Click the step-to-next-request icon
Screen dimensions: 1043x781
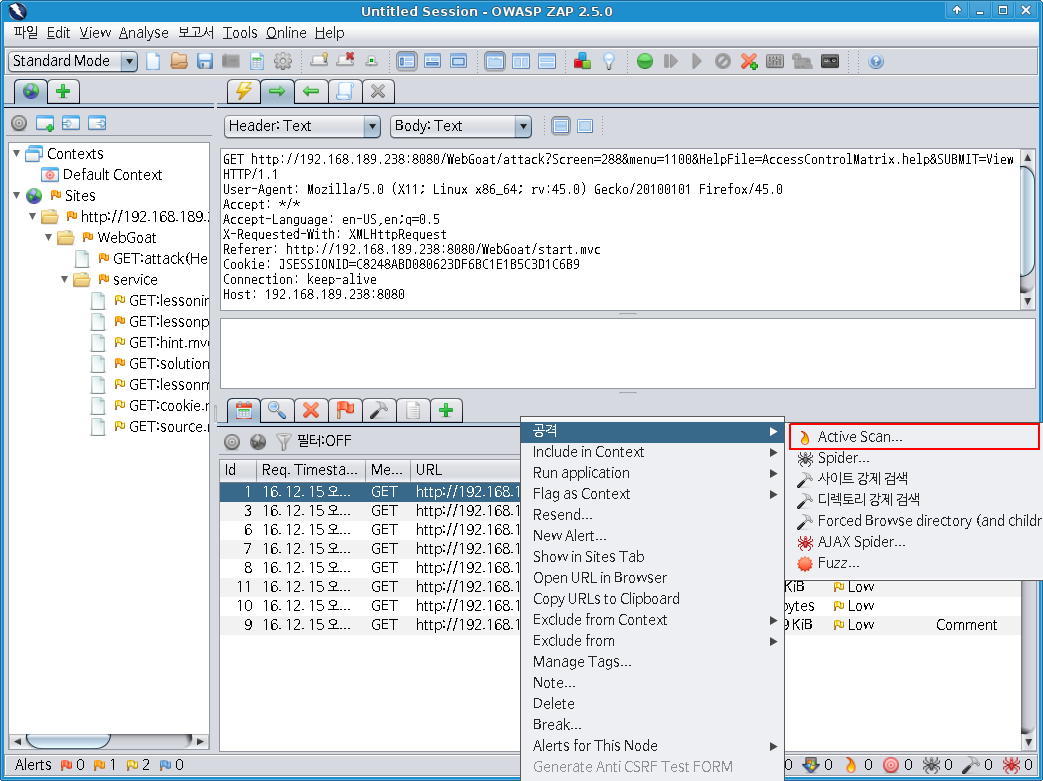(x=670, y=61)
